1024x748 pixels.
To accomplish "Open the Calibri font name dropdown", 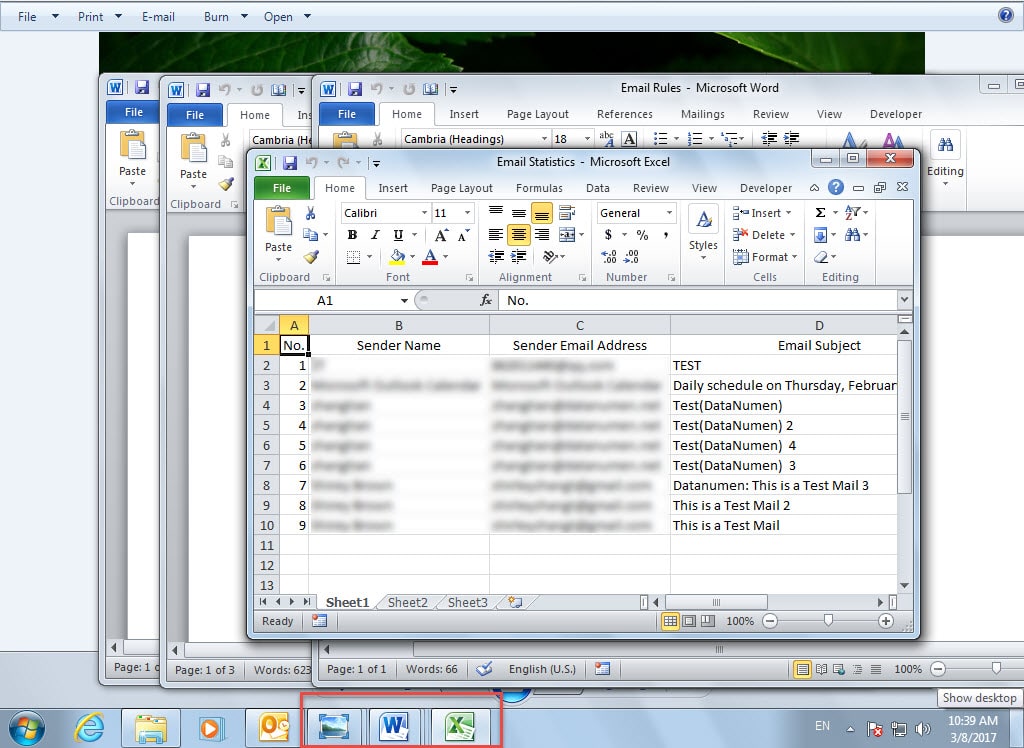I will (x=424, y=213).
